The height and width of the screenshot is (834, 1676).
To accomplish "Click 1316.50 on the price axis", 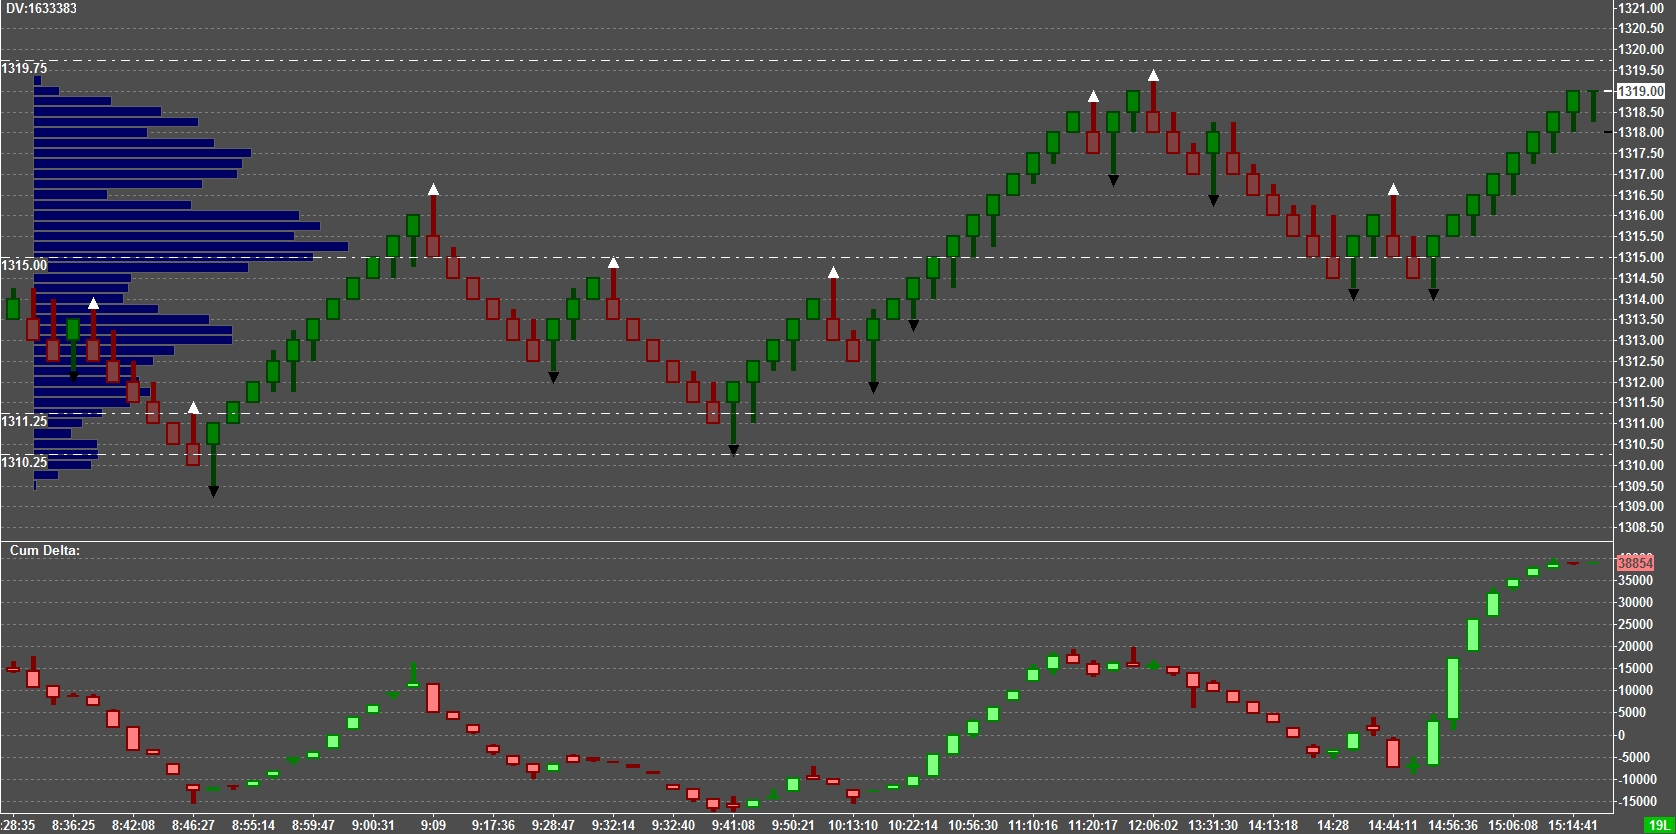I will (x=1641, y=195).
